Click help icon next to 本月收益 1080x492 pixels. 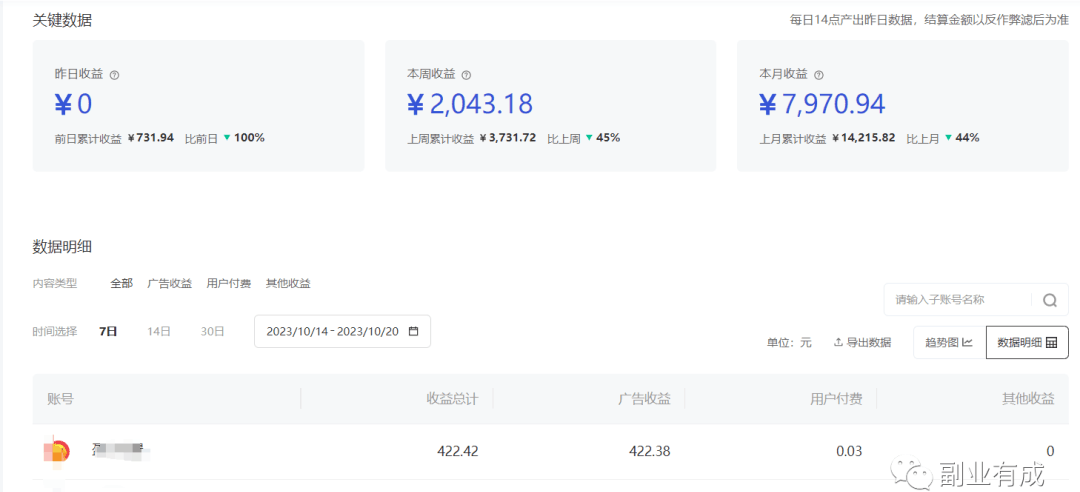(x=818, y=75)
